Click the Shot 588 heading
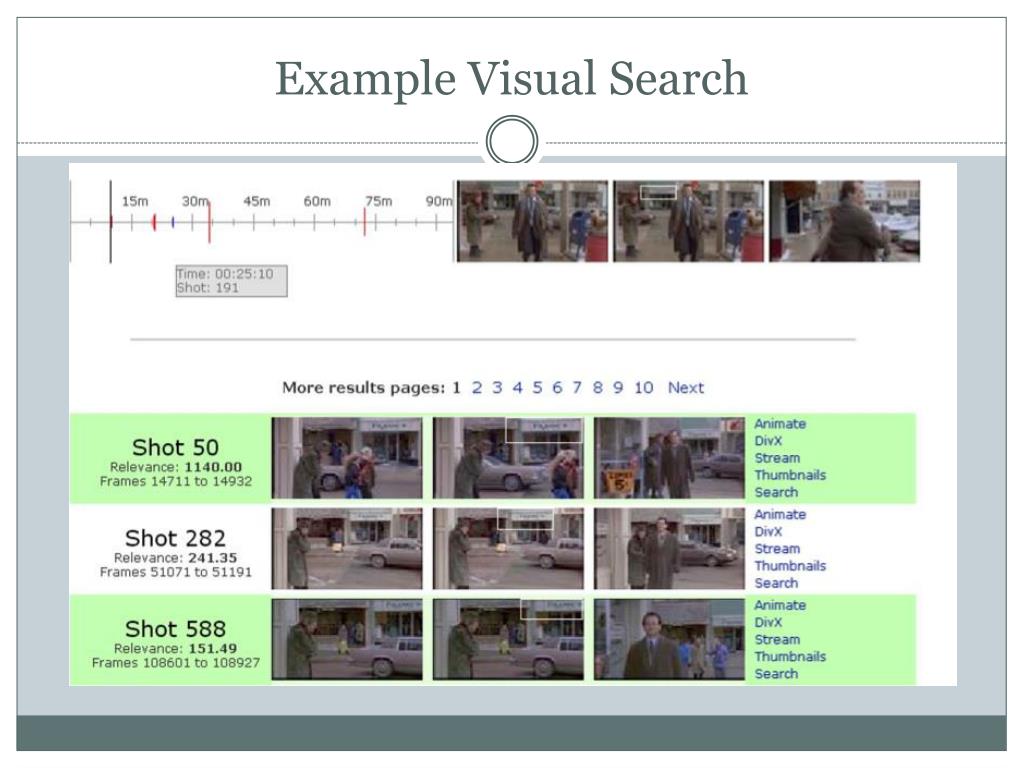The width and height of the screenshot is (1024, 768). point(175,629)
